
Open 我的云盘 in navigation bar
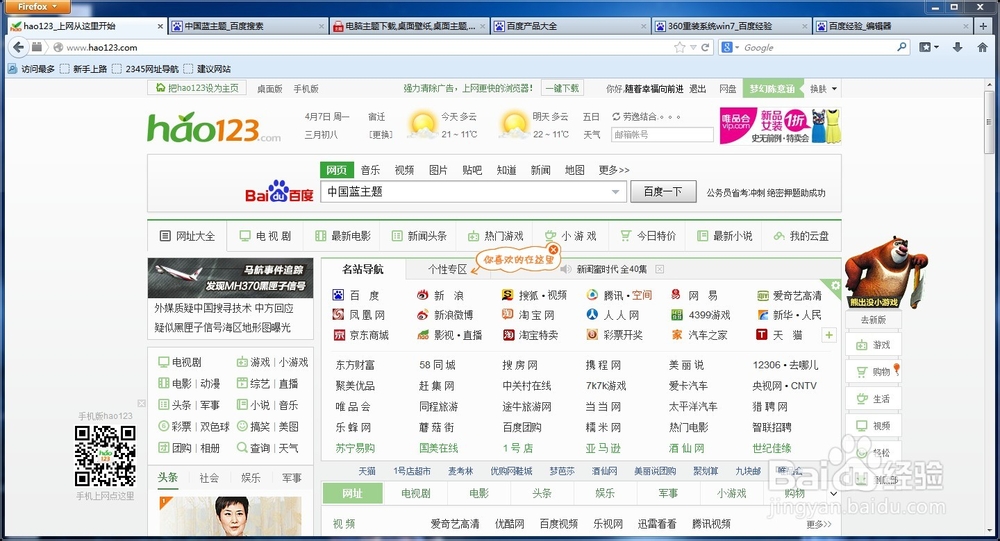click(801, 236)
